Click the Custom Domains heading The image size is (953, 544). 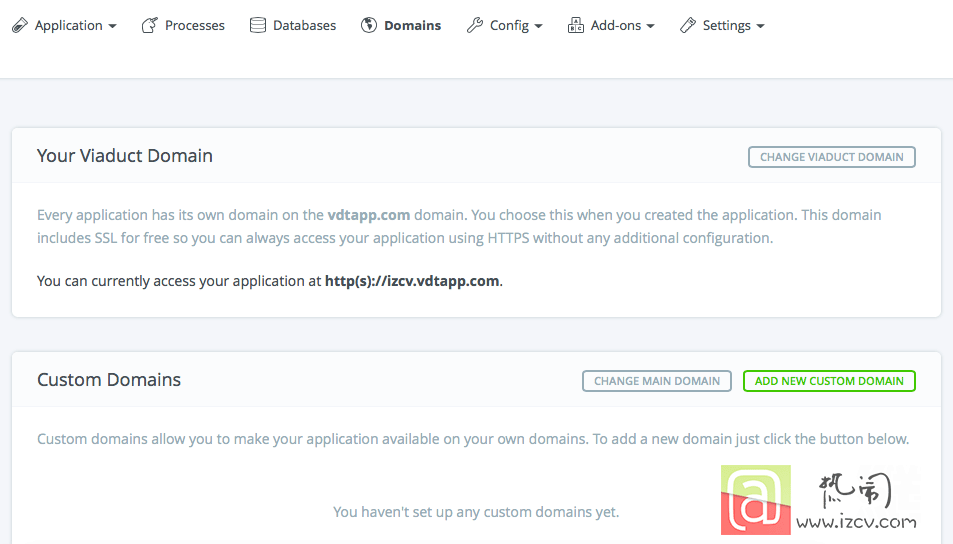coord(109,380)
